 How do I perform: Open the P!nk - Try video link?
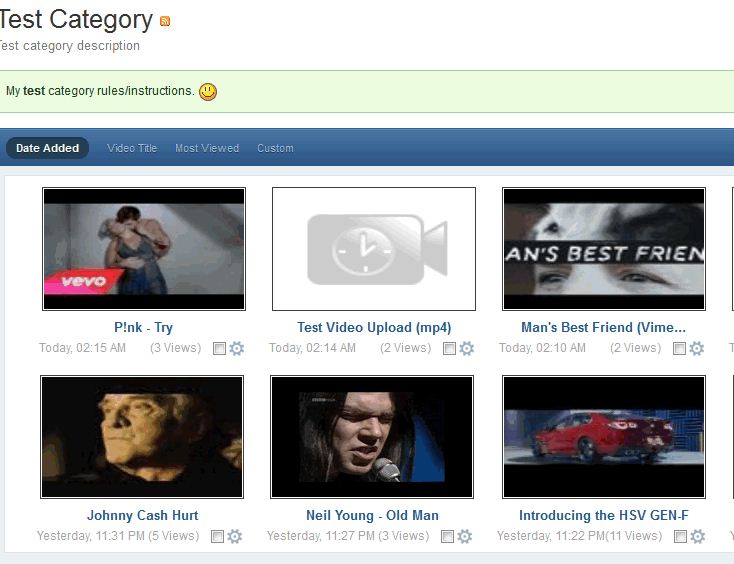(x=143, y=327)
